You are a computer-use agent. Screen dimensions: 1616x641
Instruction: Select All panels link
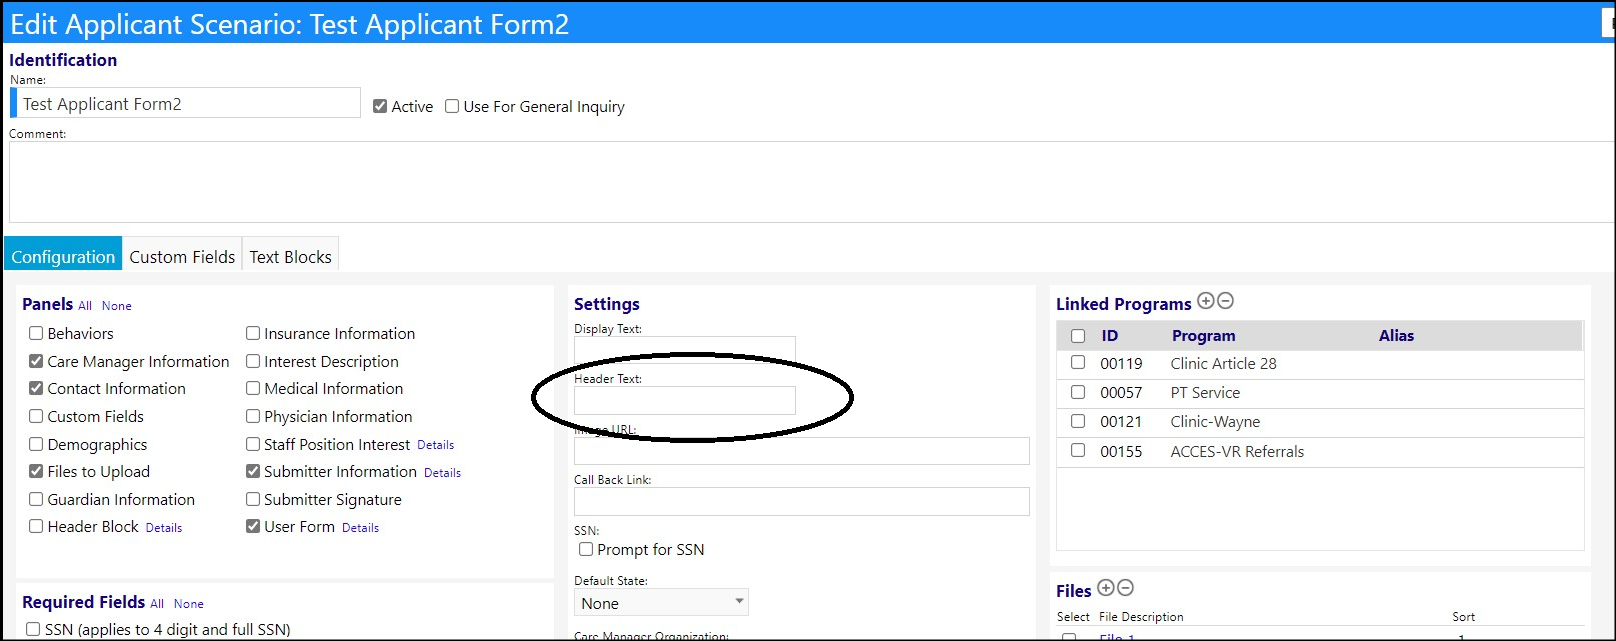pos(85,306)
